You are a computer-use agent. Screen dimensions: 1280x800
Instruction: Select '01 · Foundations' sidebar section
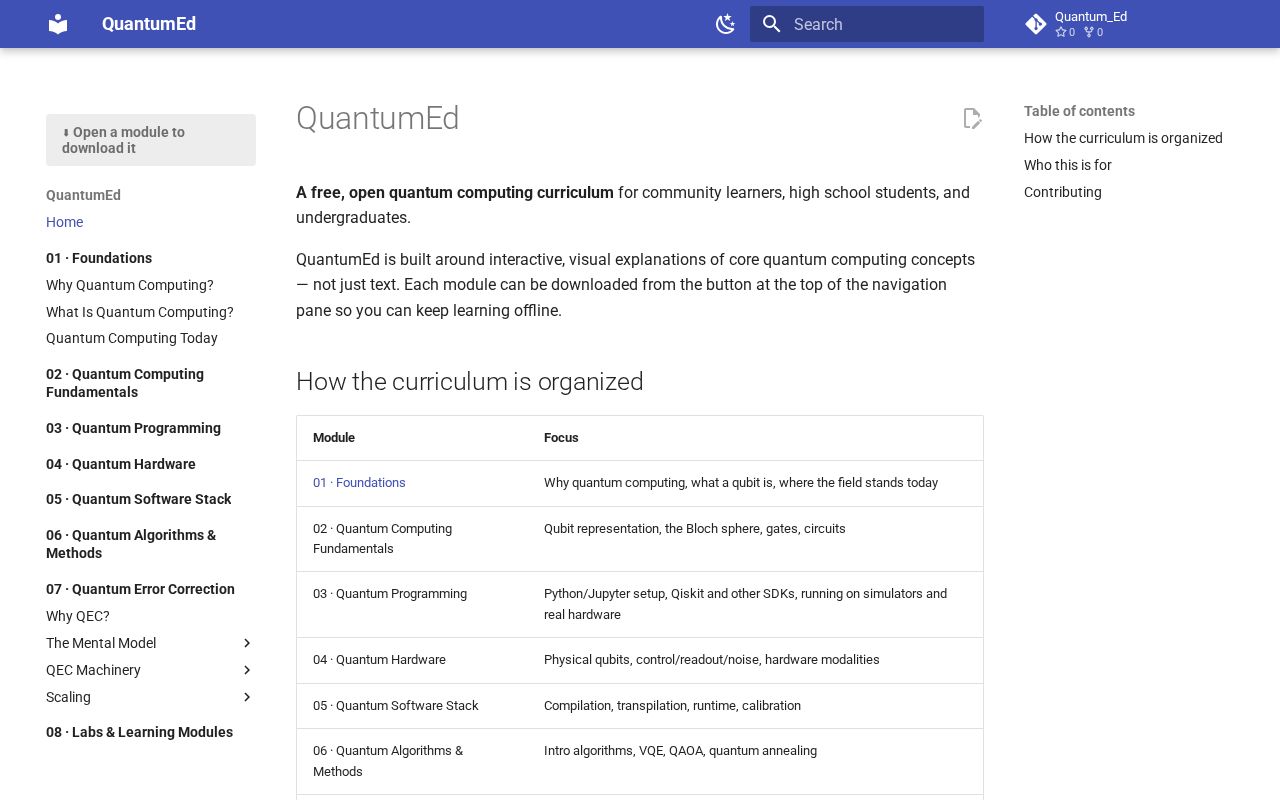[x=99, y=258]
